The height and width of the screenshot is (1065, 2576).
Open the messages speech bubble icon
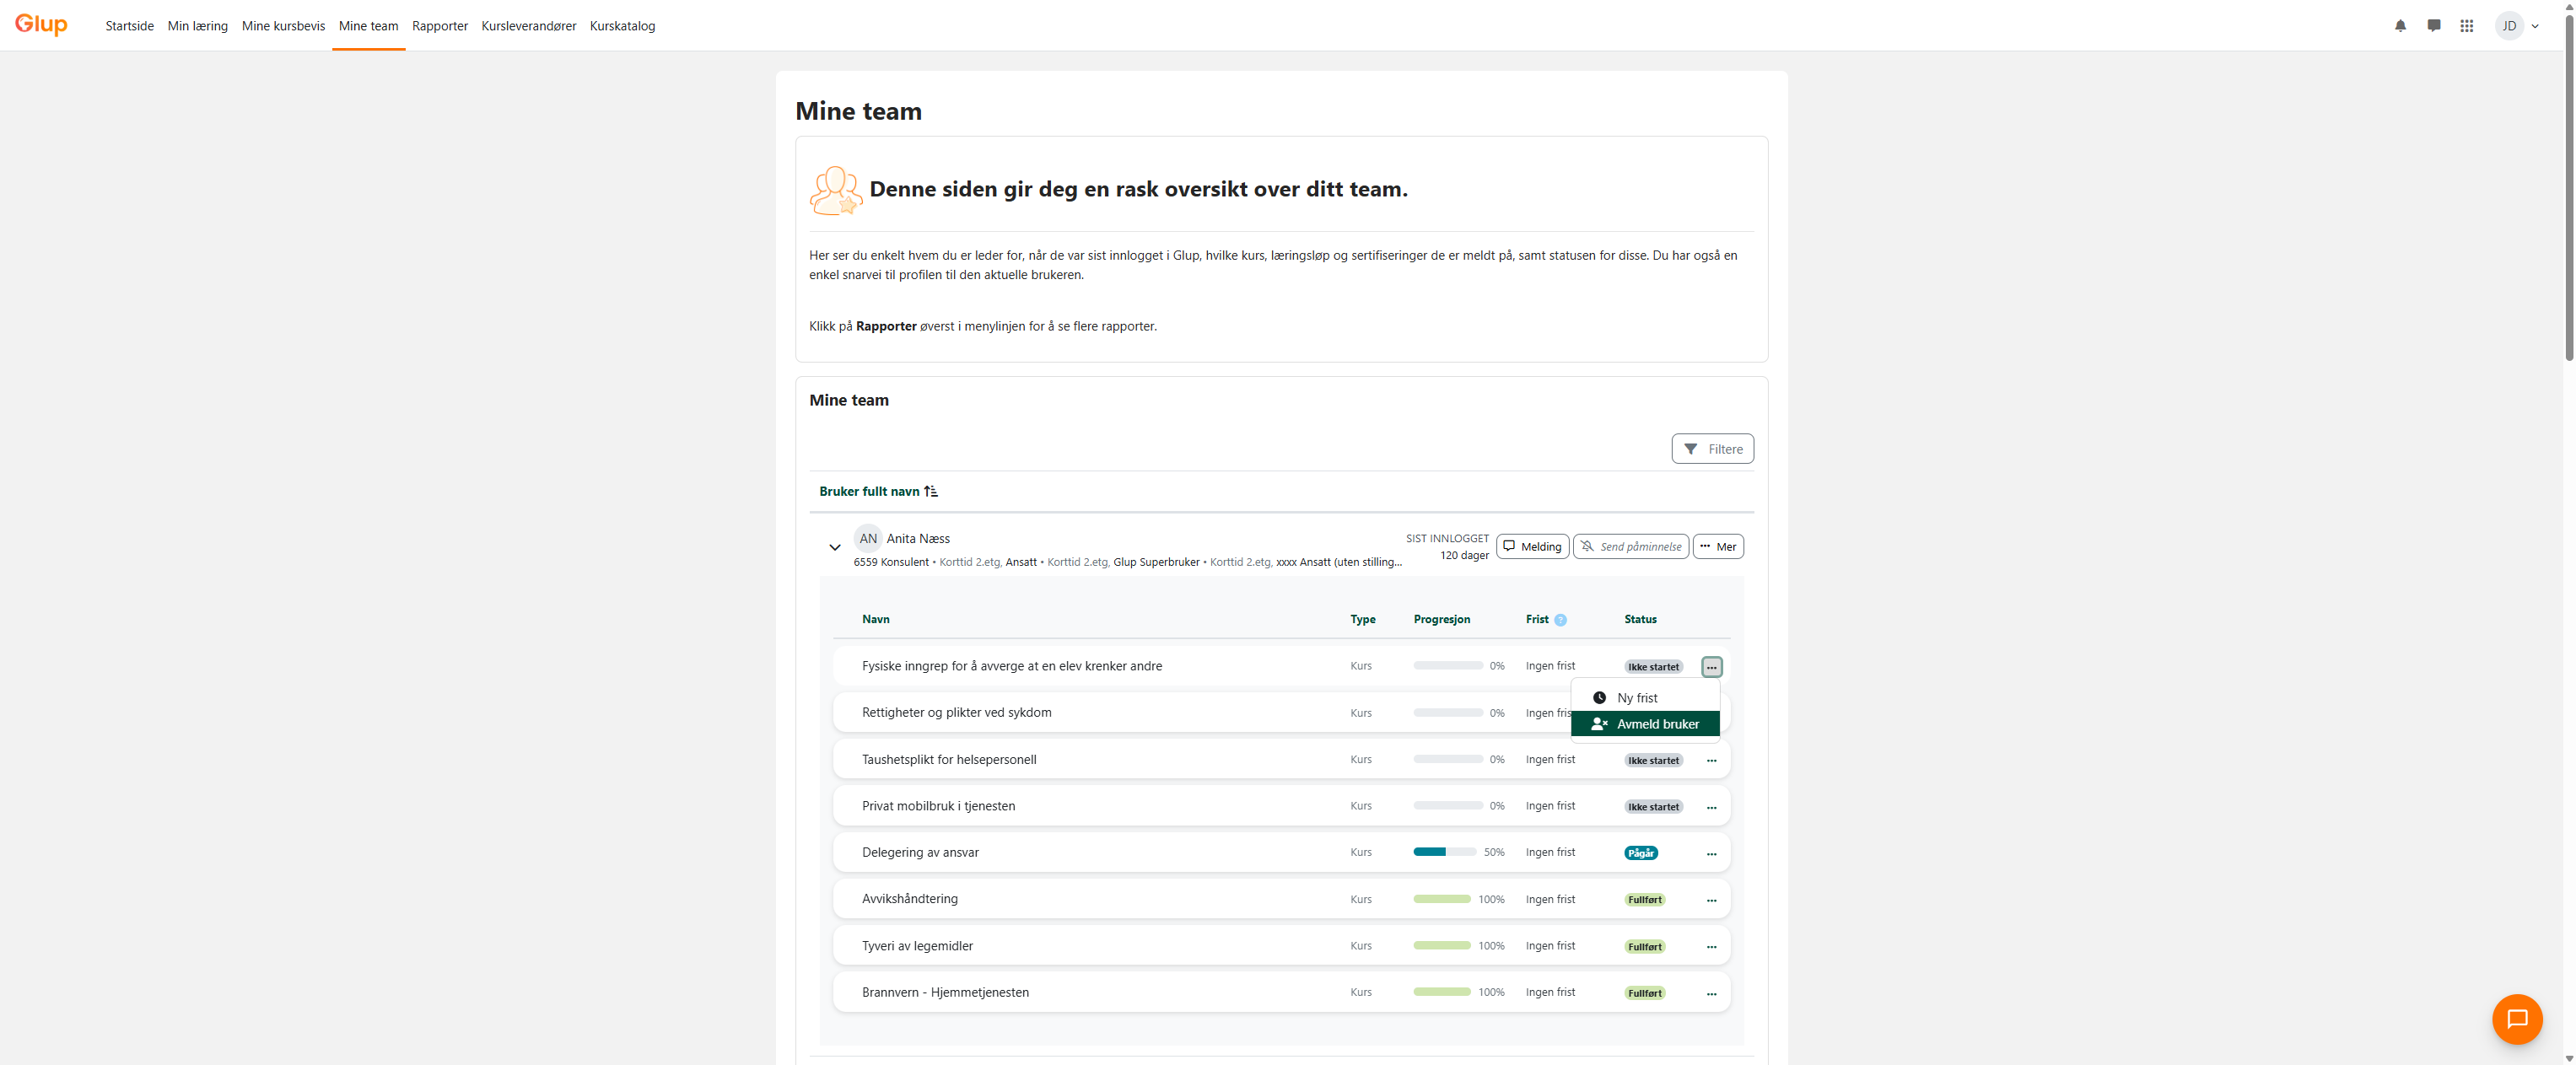coord(2433,26)
